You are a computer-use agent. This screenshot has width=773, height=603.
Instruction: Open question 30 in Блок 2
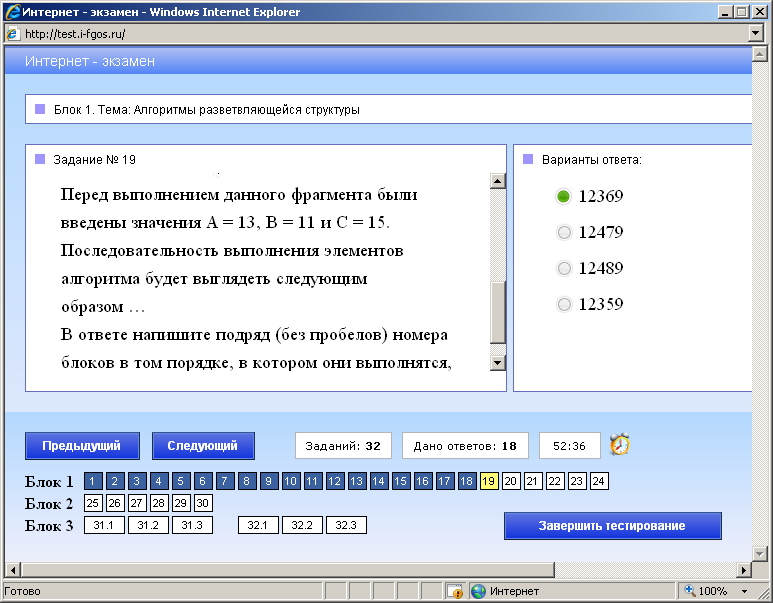point(203,503)
